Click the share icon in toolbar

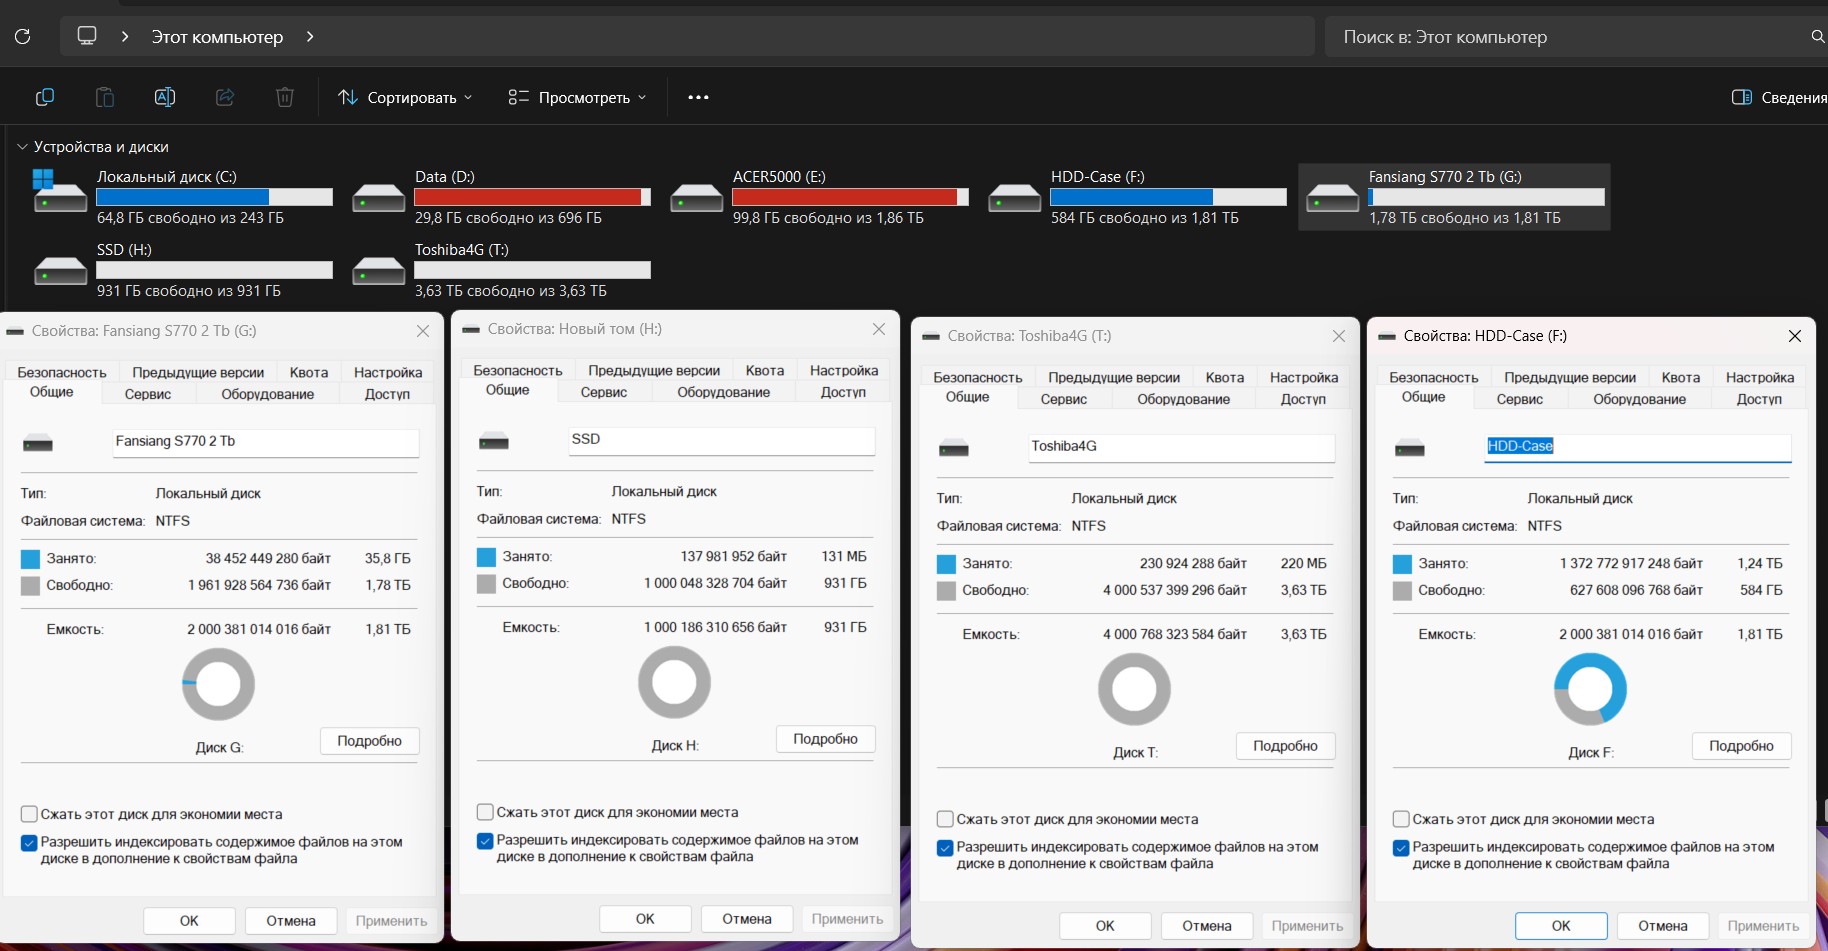coord(225,97)
